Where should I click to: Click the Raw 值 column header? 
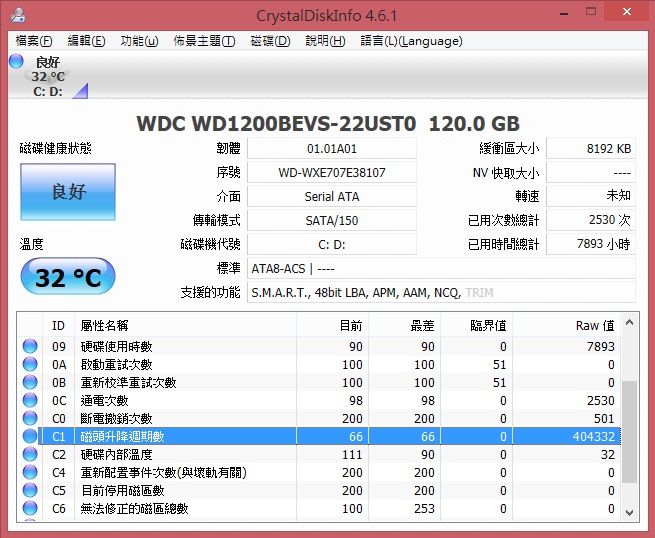[567, 325]
